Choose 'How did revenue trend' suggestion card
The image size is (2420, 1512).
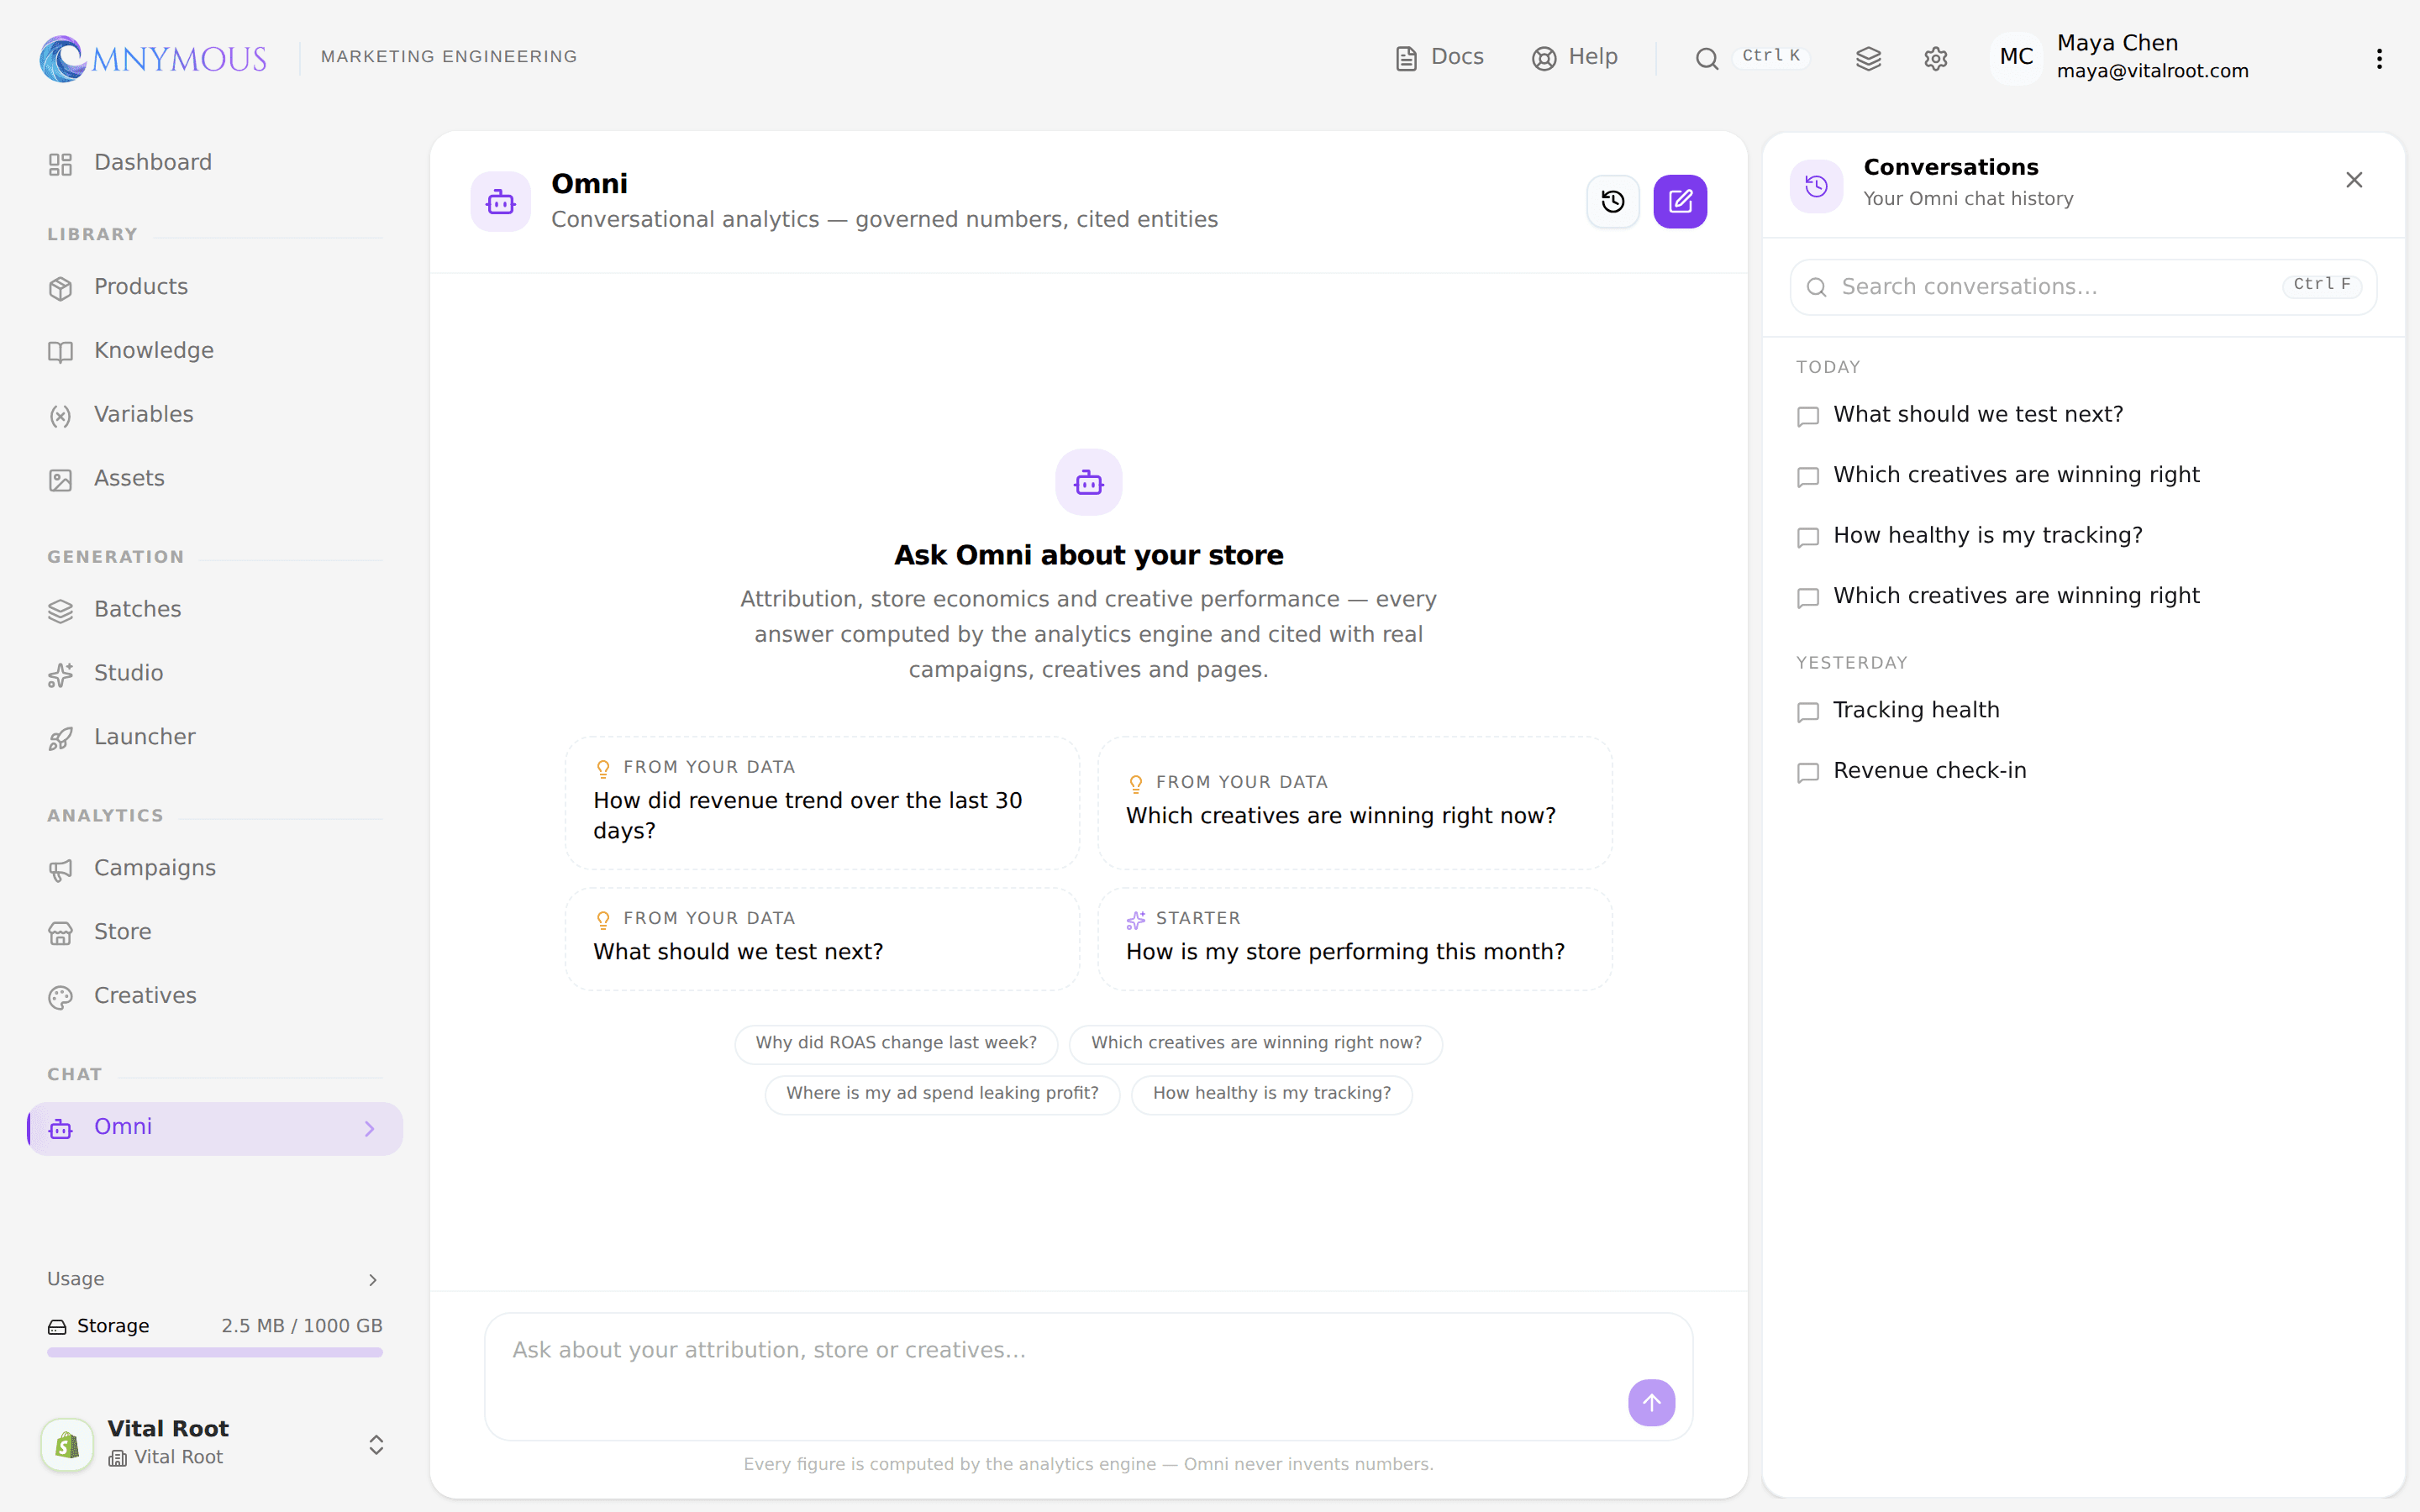coord(822,802)
